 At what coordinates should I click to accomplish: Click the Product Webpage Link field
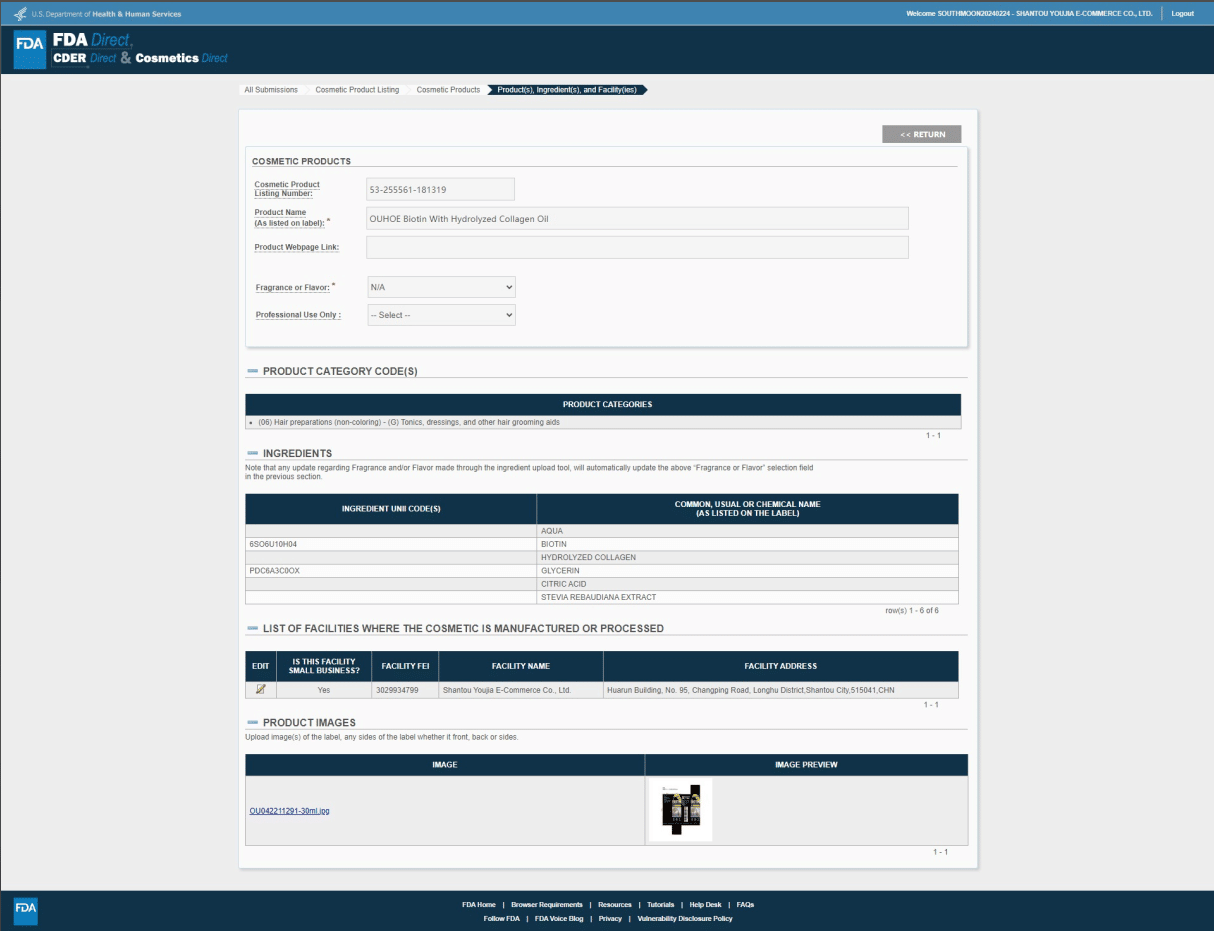(x=637, y=247)
